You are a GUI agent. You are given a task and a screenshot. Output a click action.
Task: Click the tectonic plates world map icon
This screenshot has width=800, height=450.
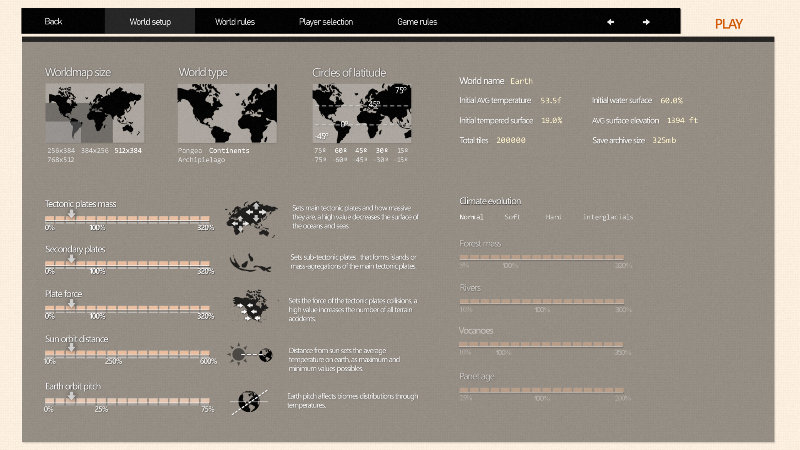(252, 219)
